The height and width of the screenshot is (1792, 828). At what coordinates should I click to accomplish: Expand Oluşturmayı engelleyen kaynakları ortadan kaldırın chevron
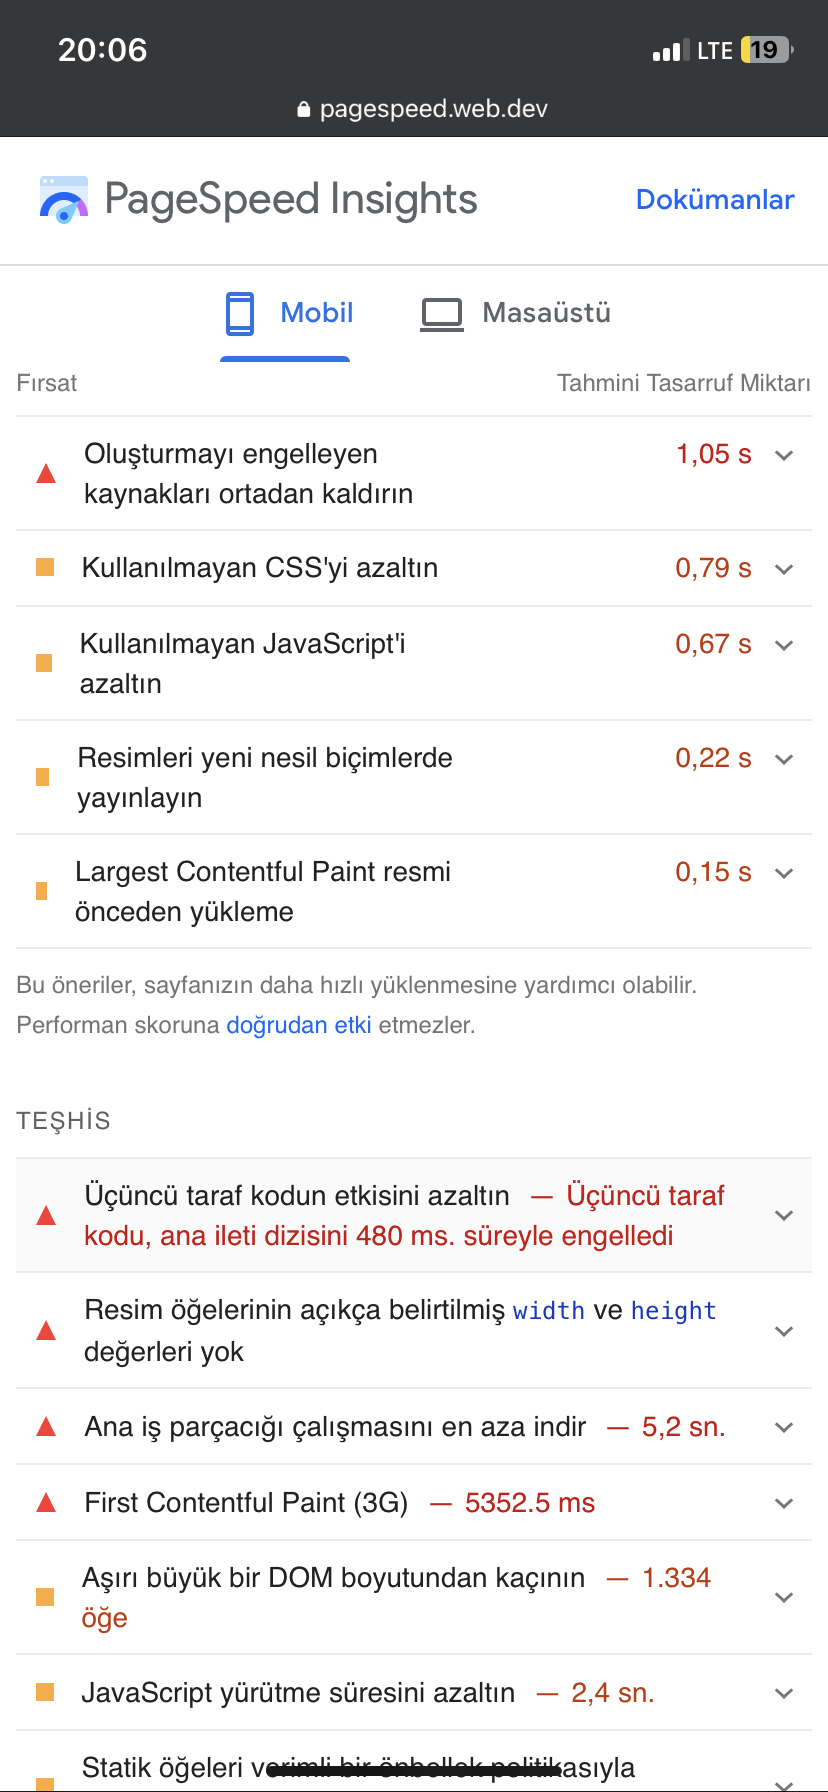[784, 455]
